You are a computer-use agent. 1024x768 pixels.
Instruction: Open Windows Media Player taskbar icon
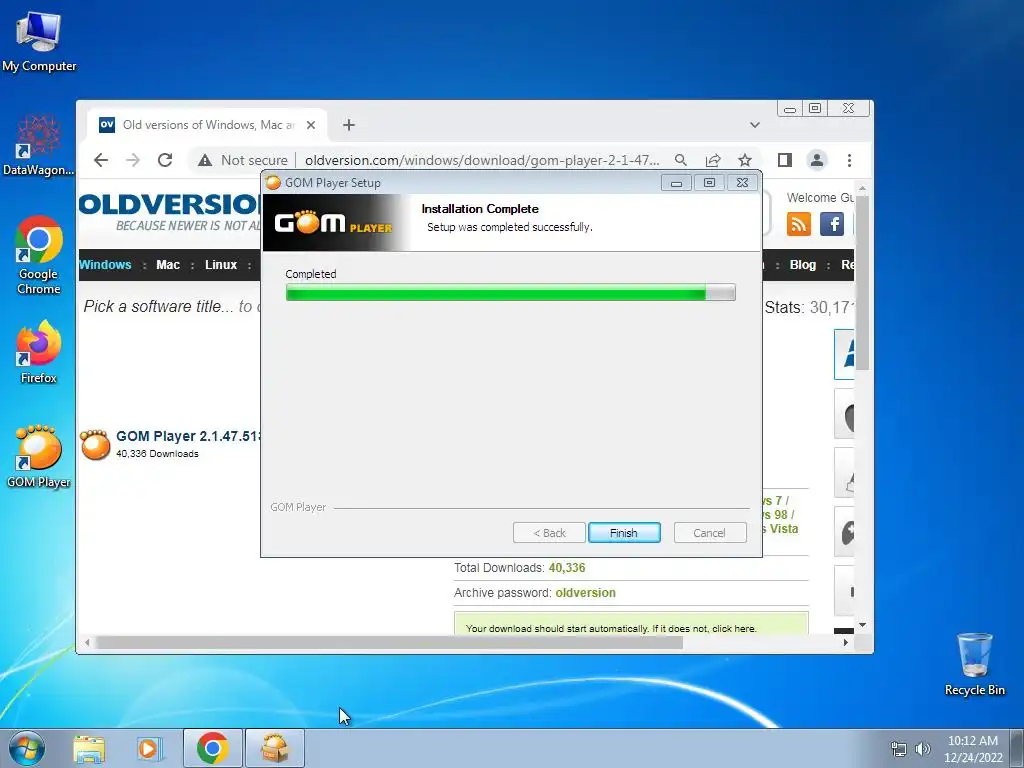(150, 748)
